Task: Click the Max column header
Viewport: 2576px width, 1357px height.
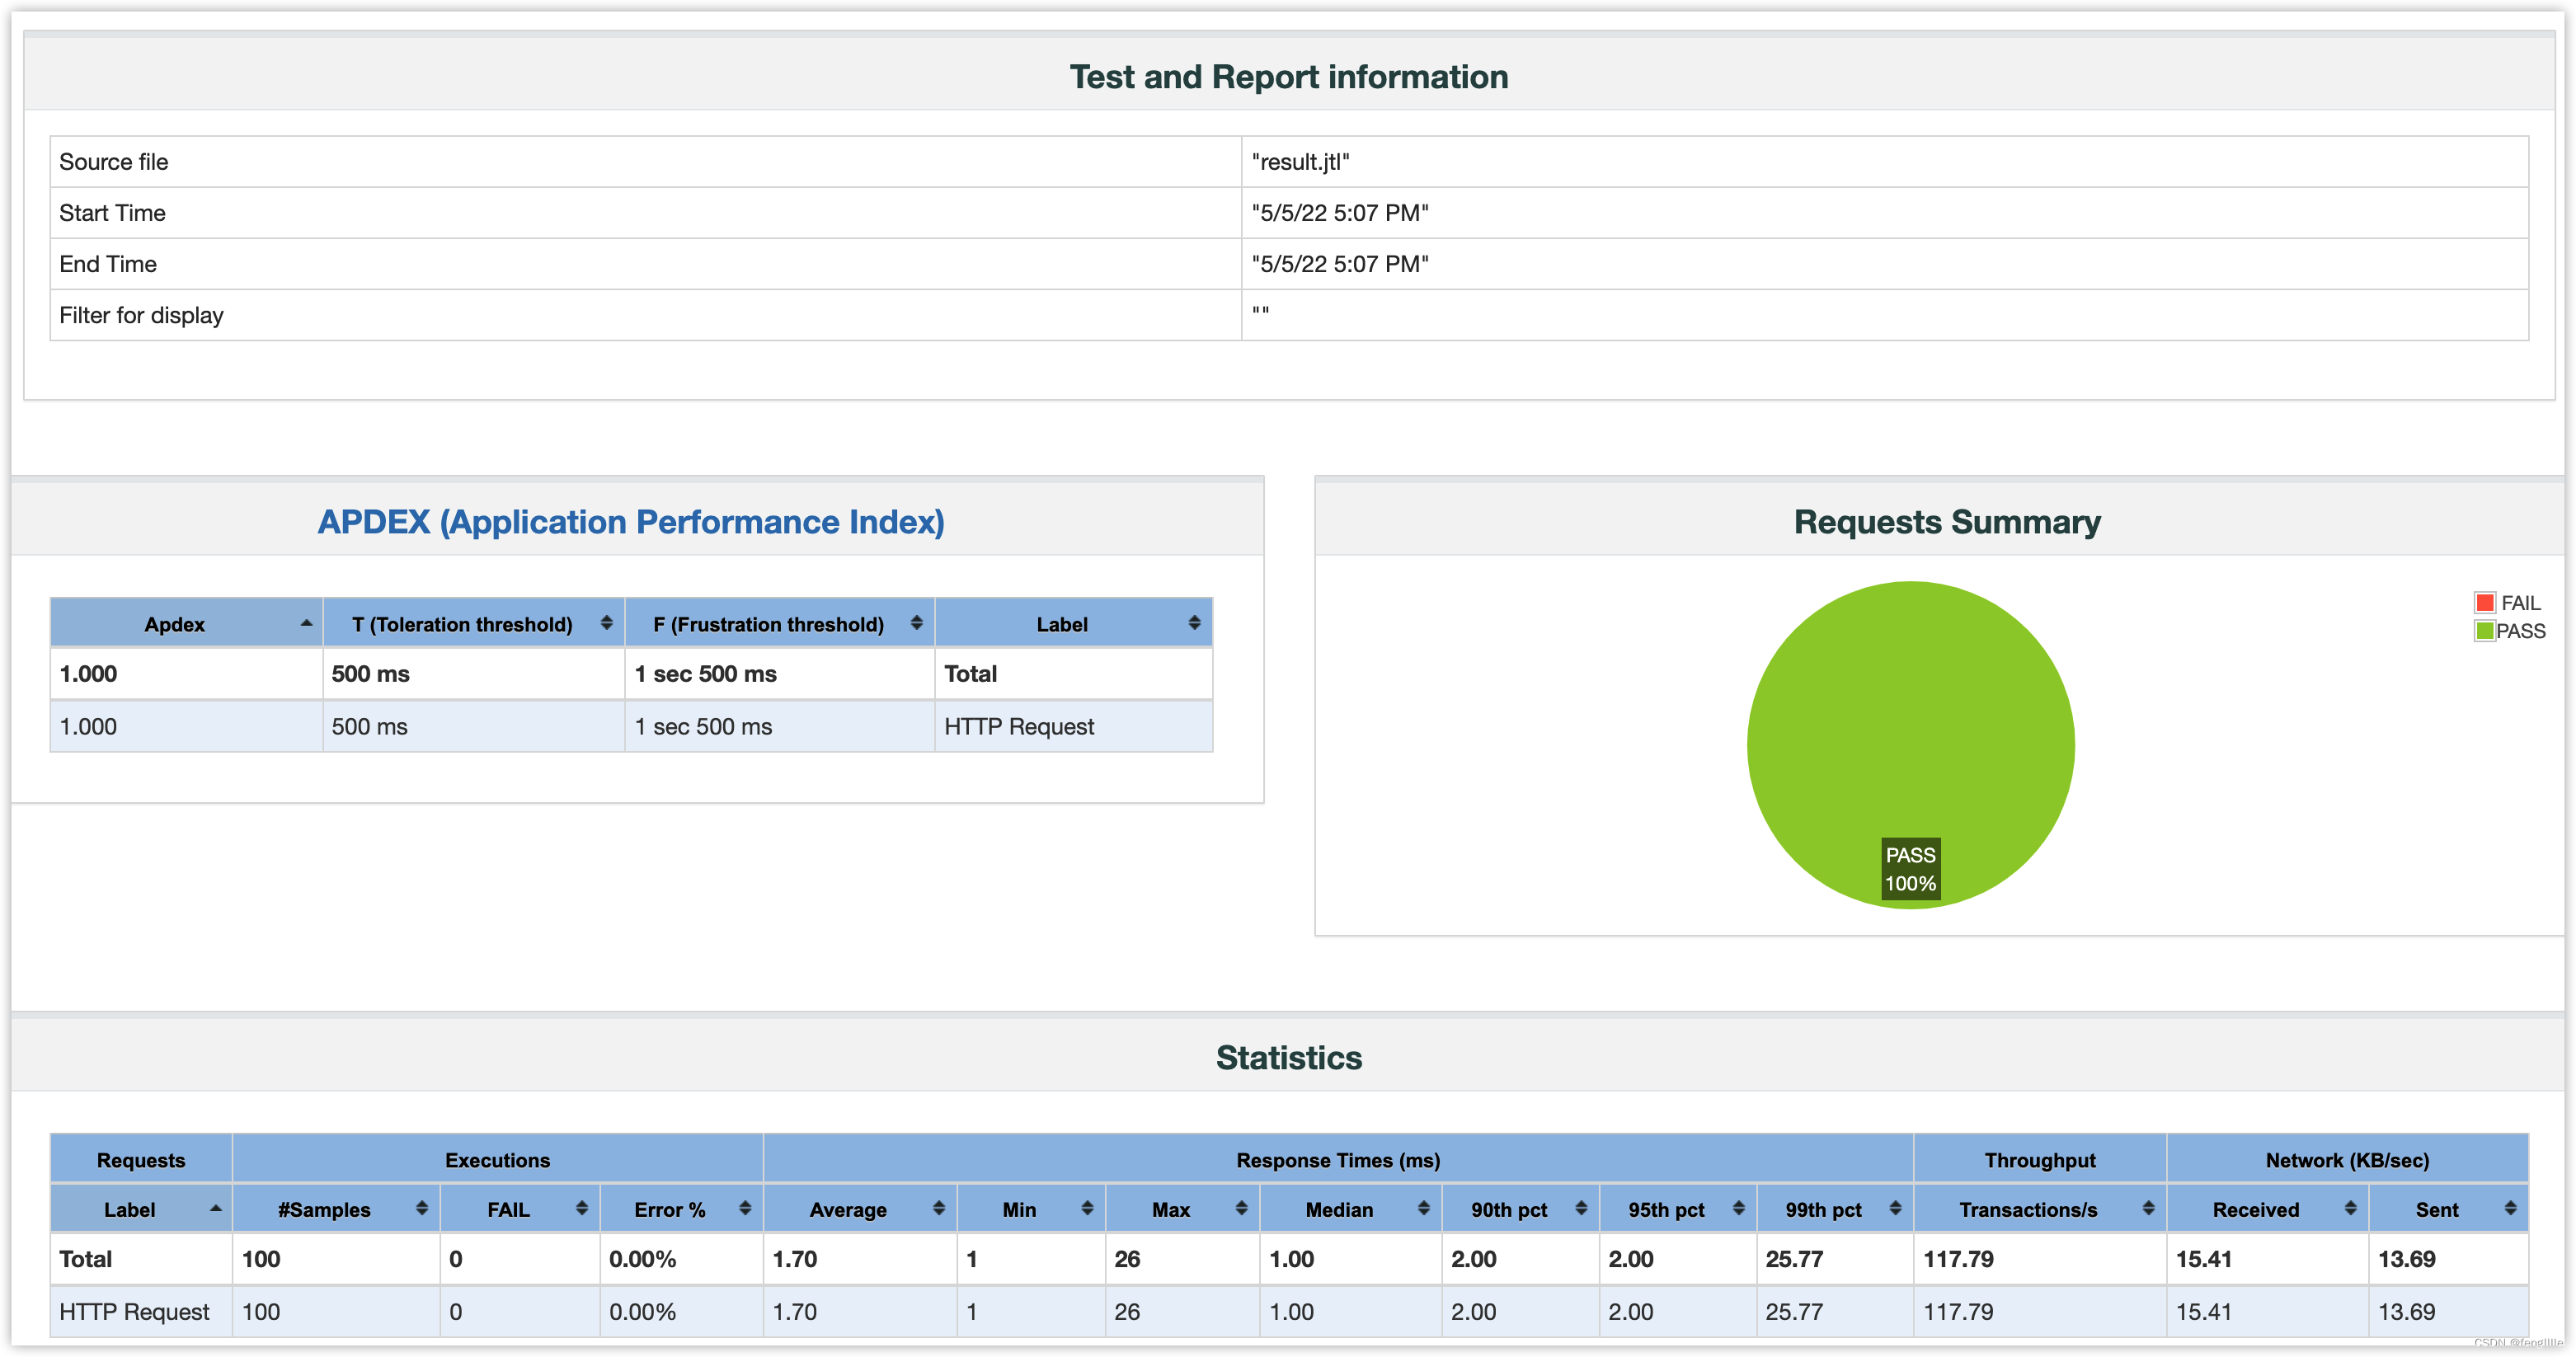Action: [1170, 1209]
